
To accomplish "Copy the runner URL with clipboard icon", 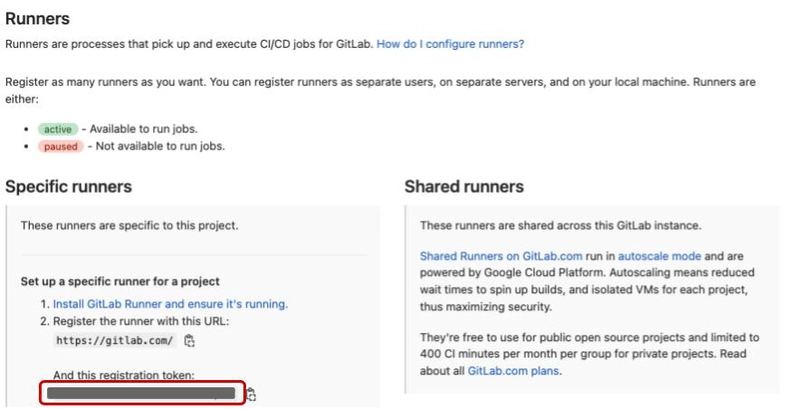I will 189,341.
